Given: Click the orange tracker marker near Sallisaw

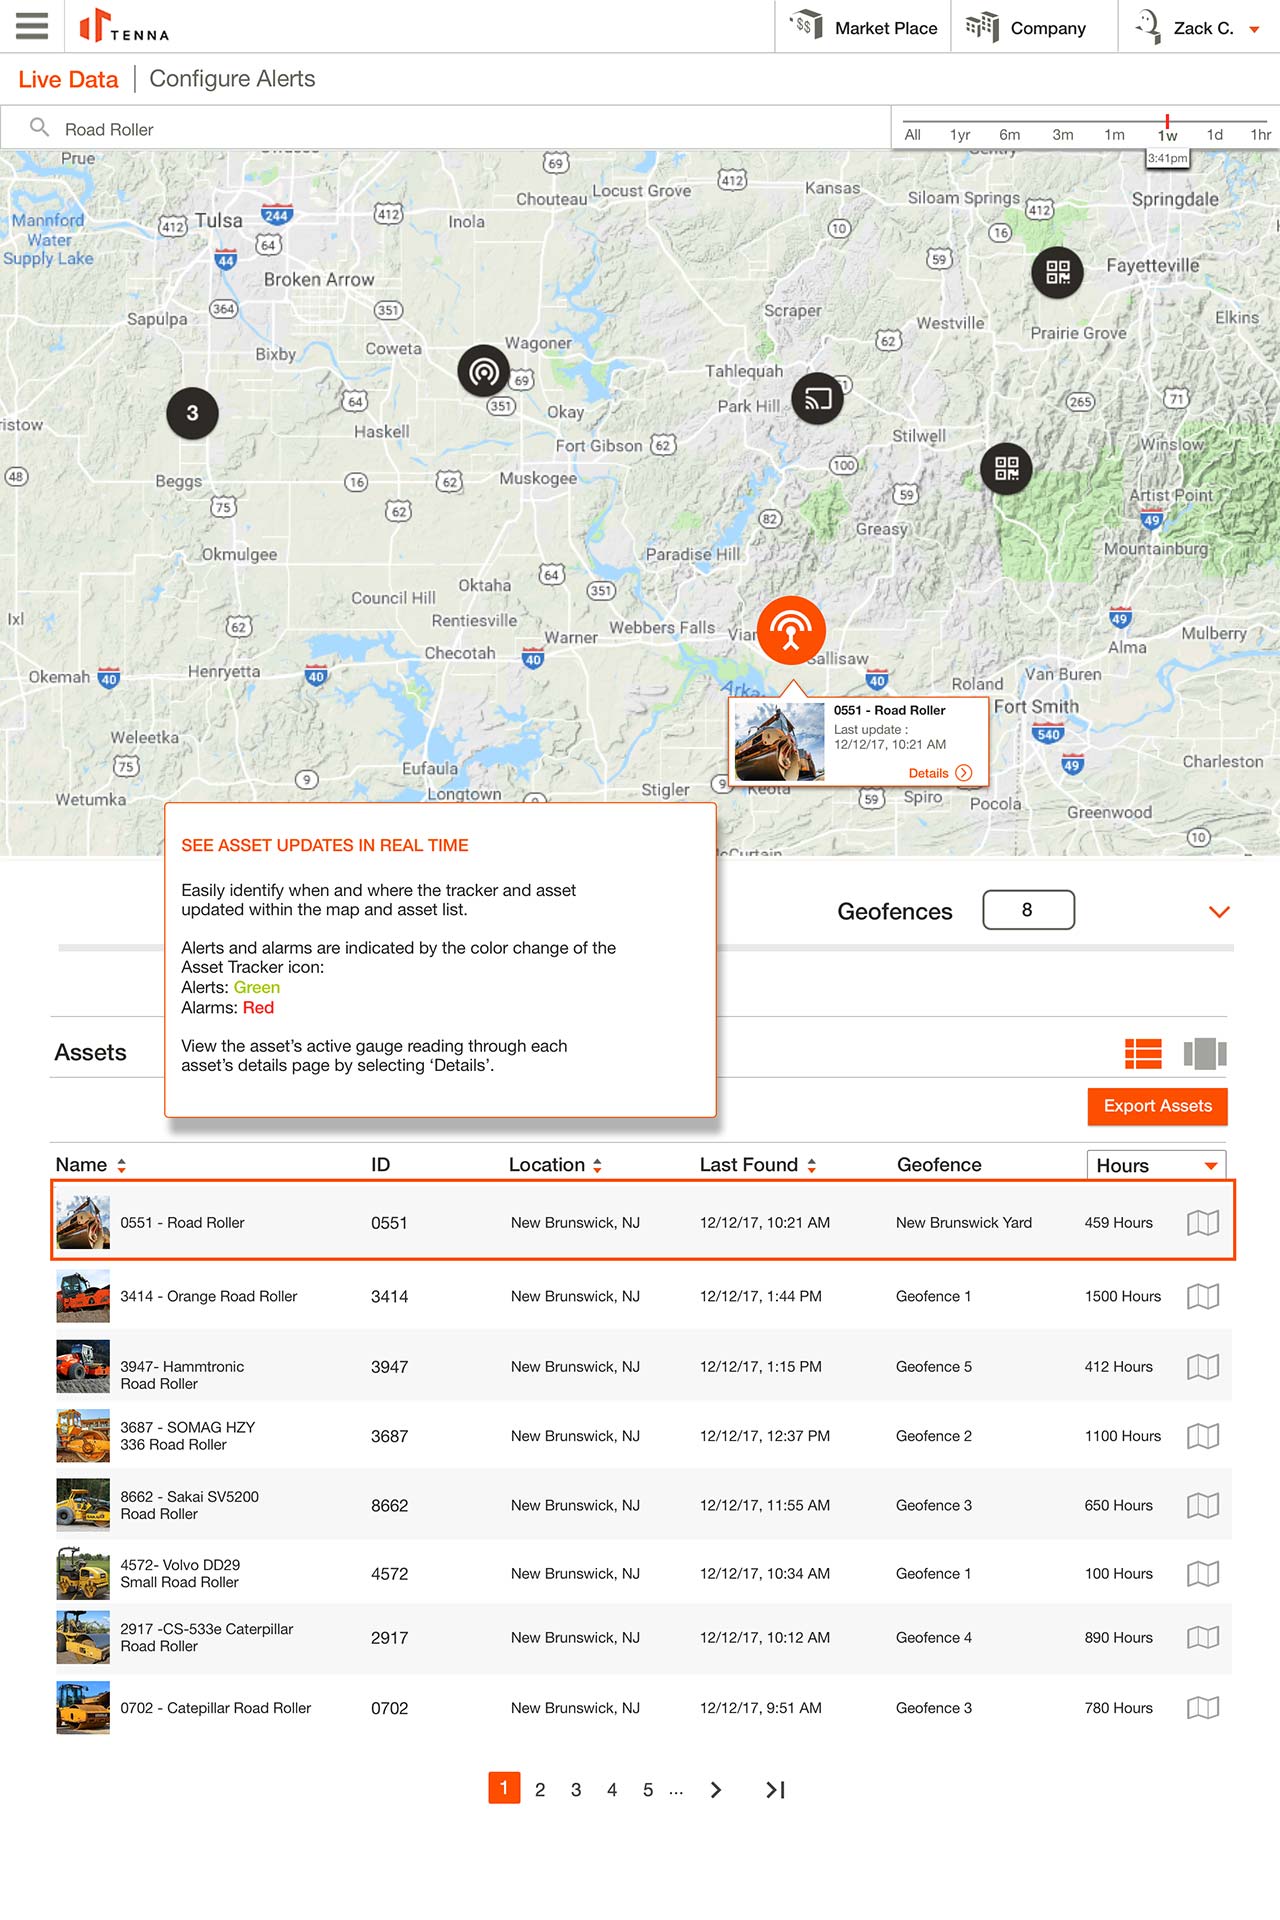Looking at the screenshot, I should tap(790, 630).
